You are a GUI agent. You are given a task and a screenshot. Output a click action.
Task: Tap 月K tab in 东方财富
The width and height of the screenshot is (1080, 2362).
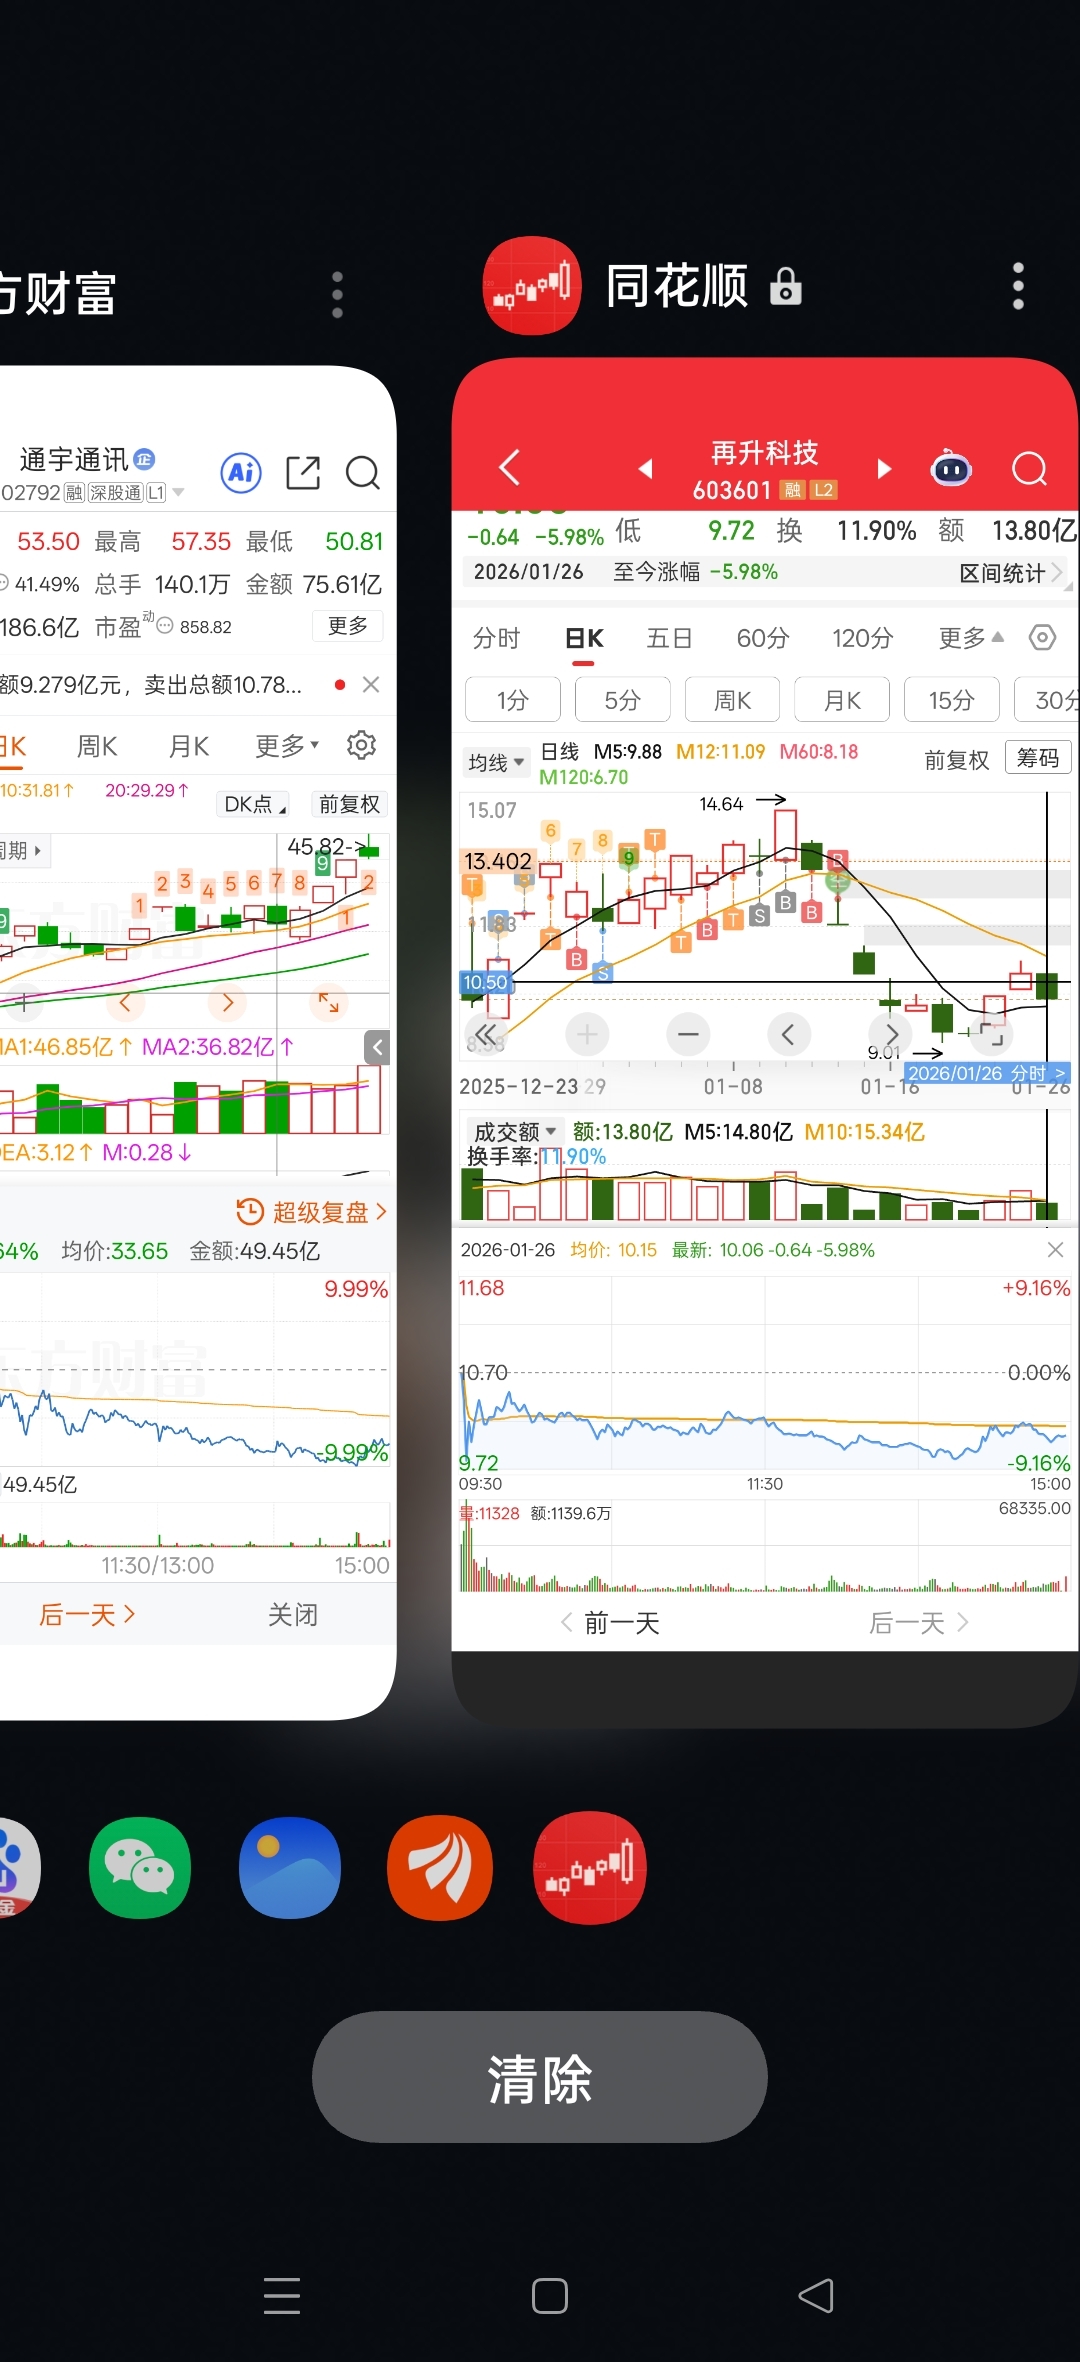pos(189,746)
